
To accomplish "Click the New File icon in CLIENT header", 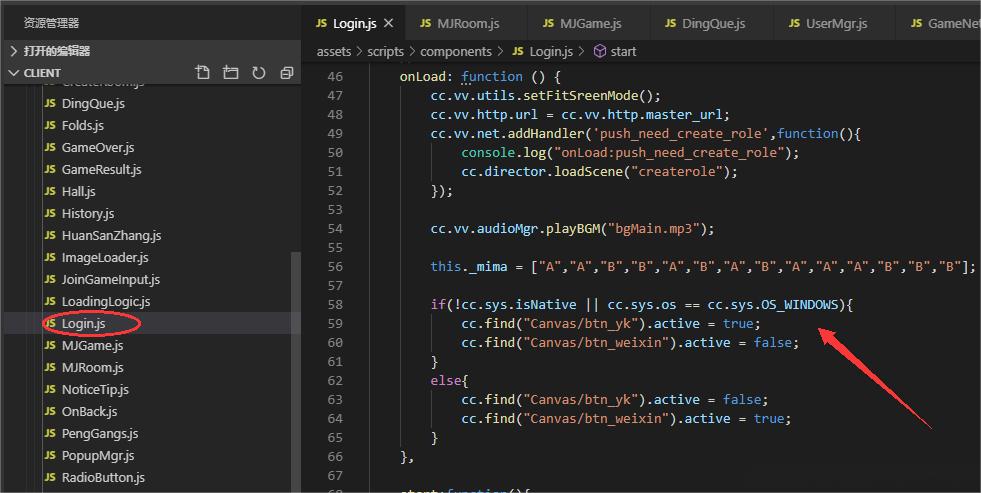I will click(x=202, y=73).
